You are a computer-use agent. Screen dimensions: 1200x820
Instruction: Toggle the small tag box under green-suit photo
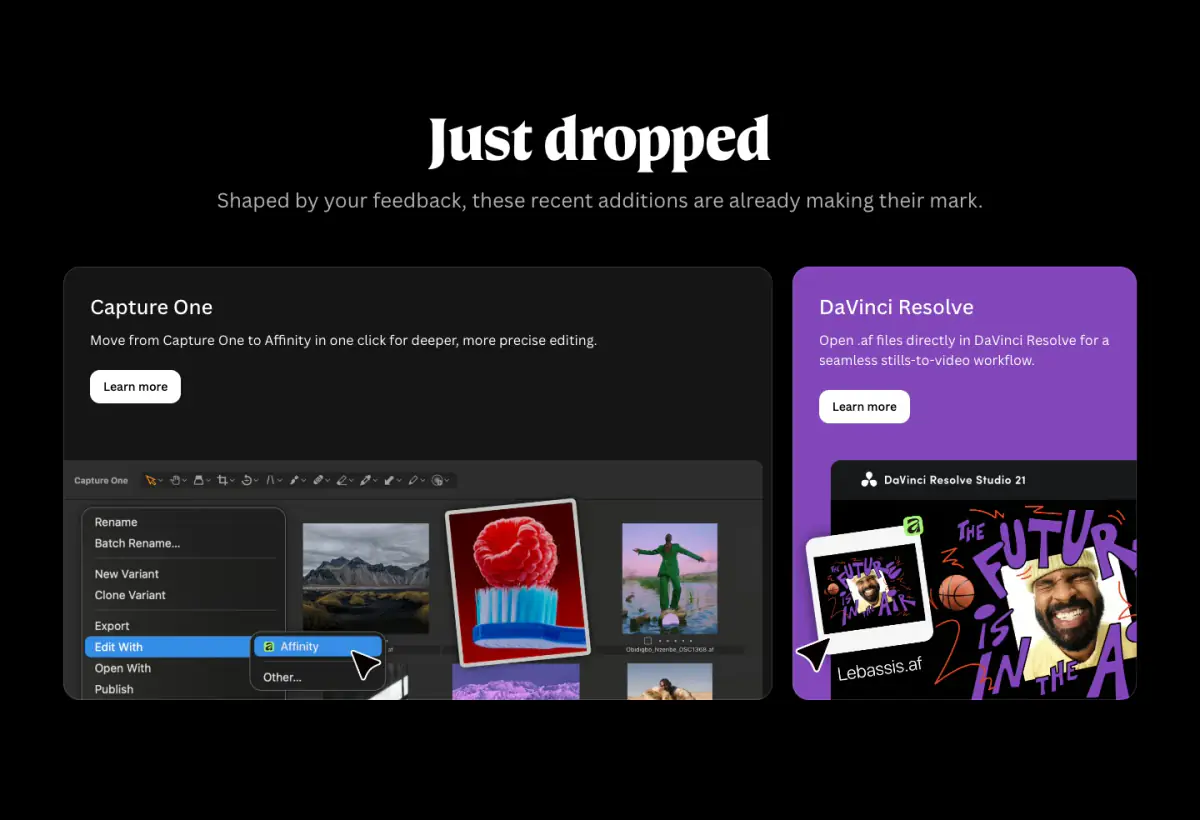point(648,640)
